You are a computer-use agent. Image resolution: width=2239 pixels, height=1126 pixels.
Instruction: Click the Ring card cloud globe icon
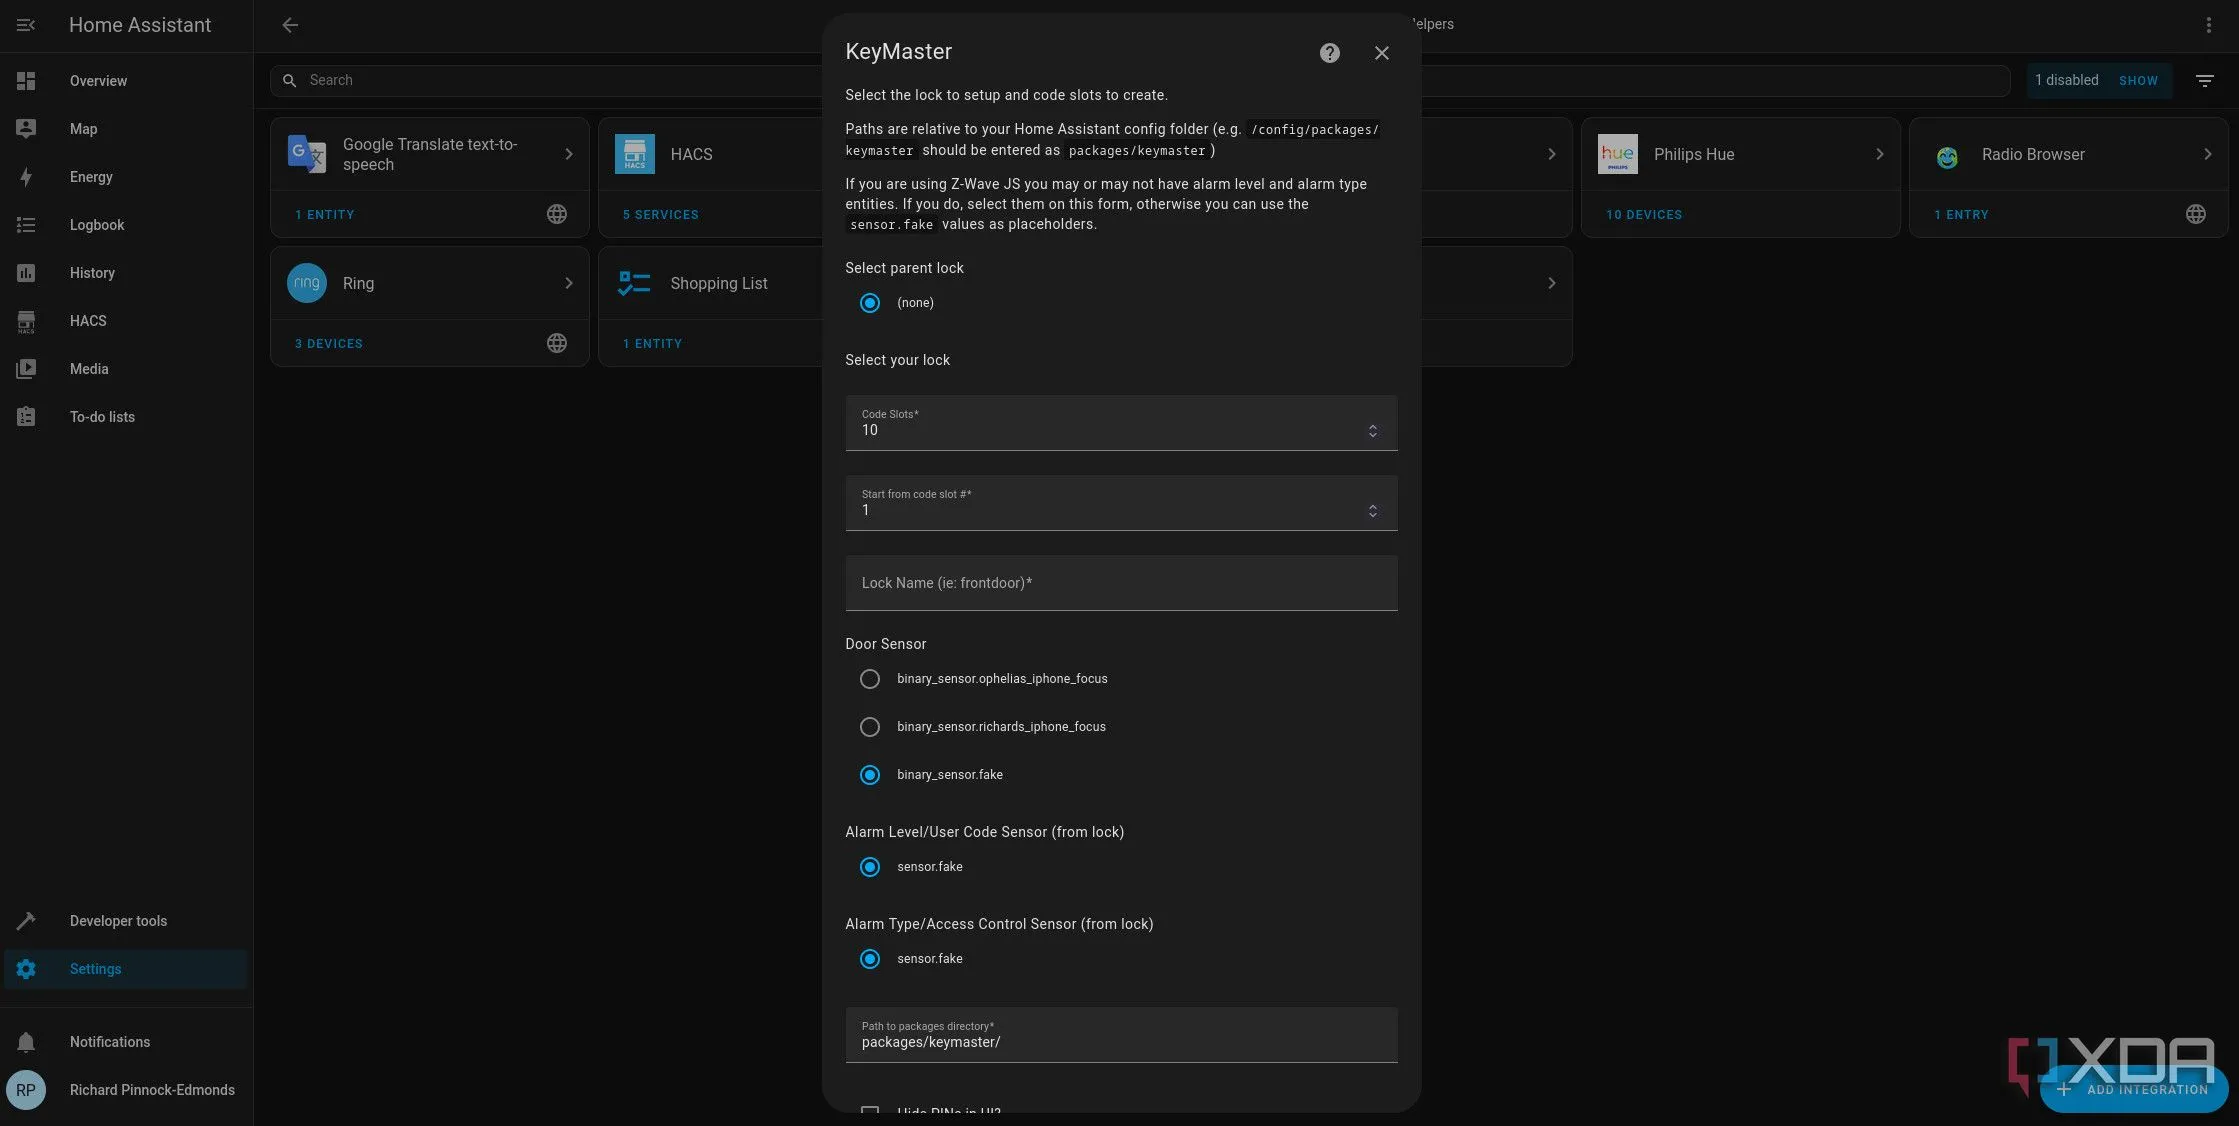tap(557, 343)
